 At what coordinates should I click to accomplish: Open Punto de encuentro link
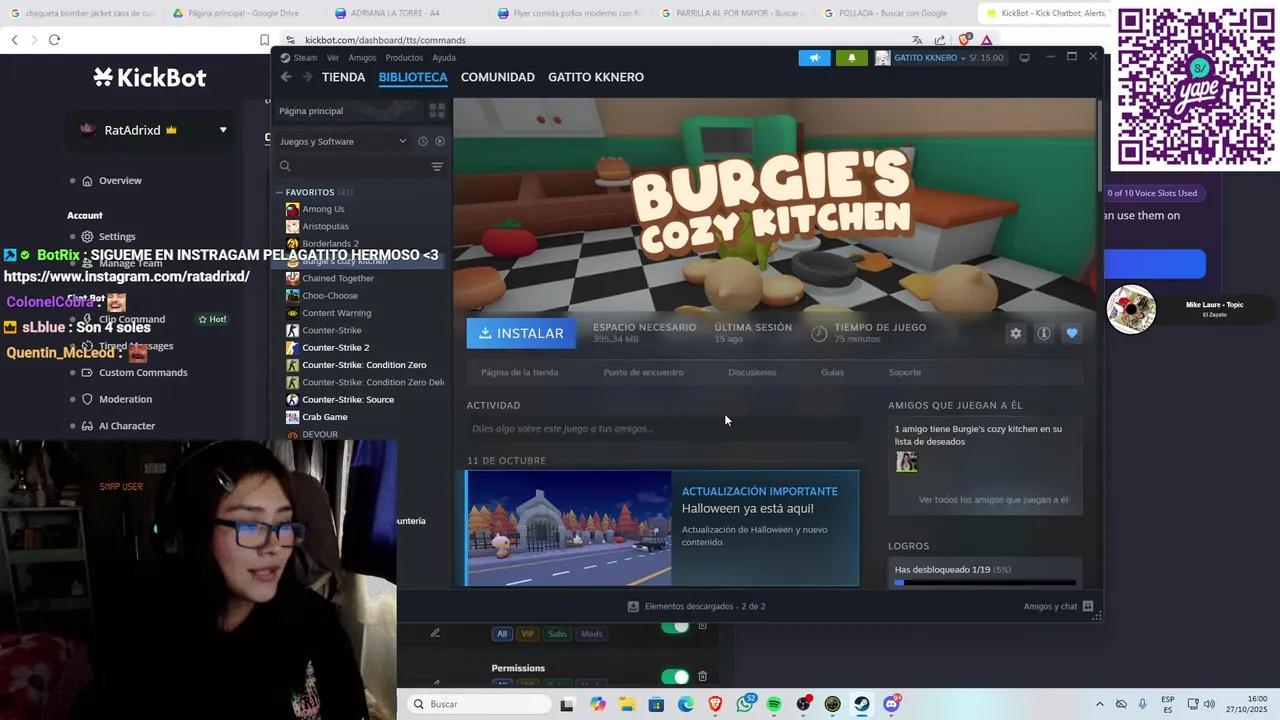pos(643,372)
